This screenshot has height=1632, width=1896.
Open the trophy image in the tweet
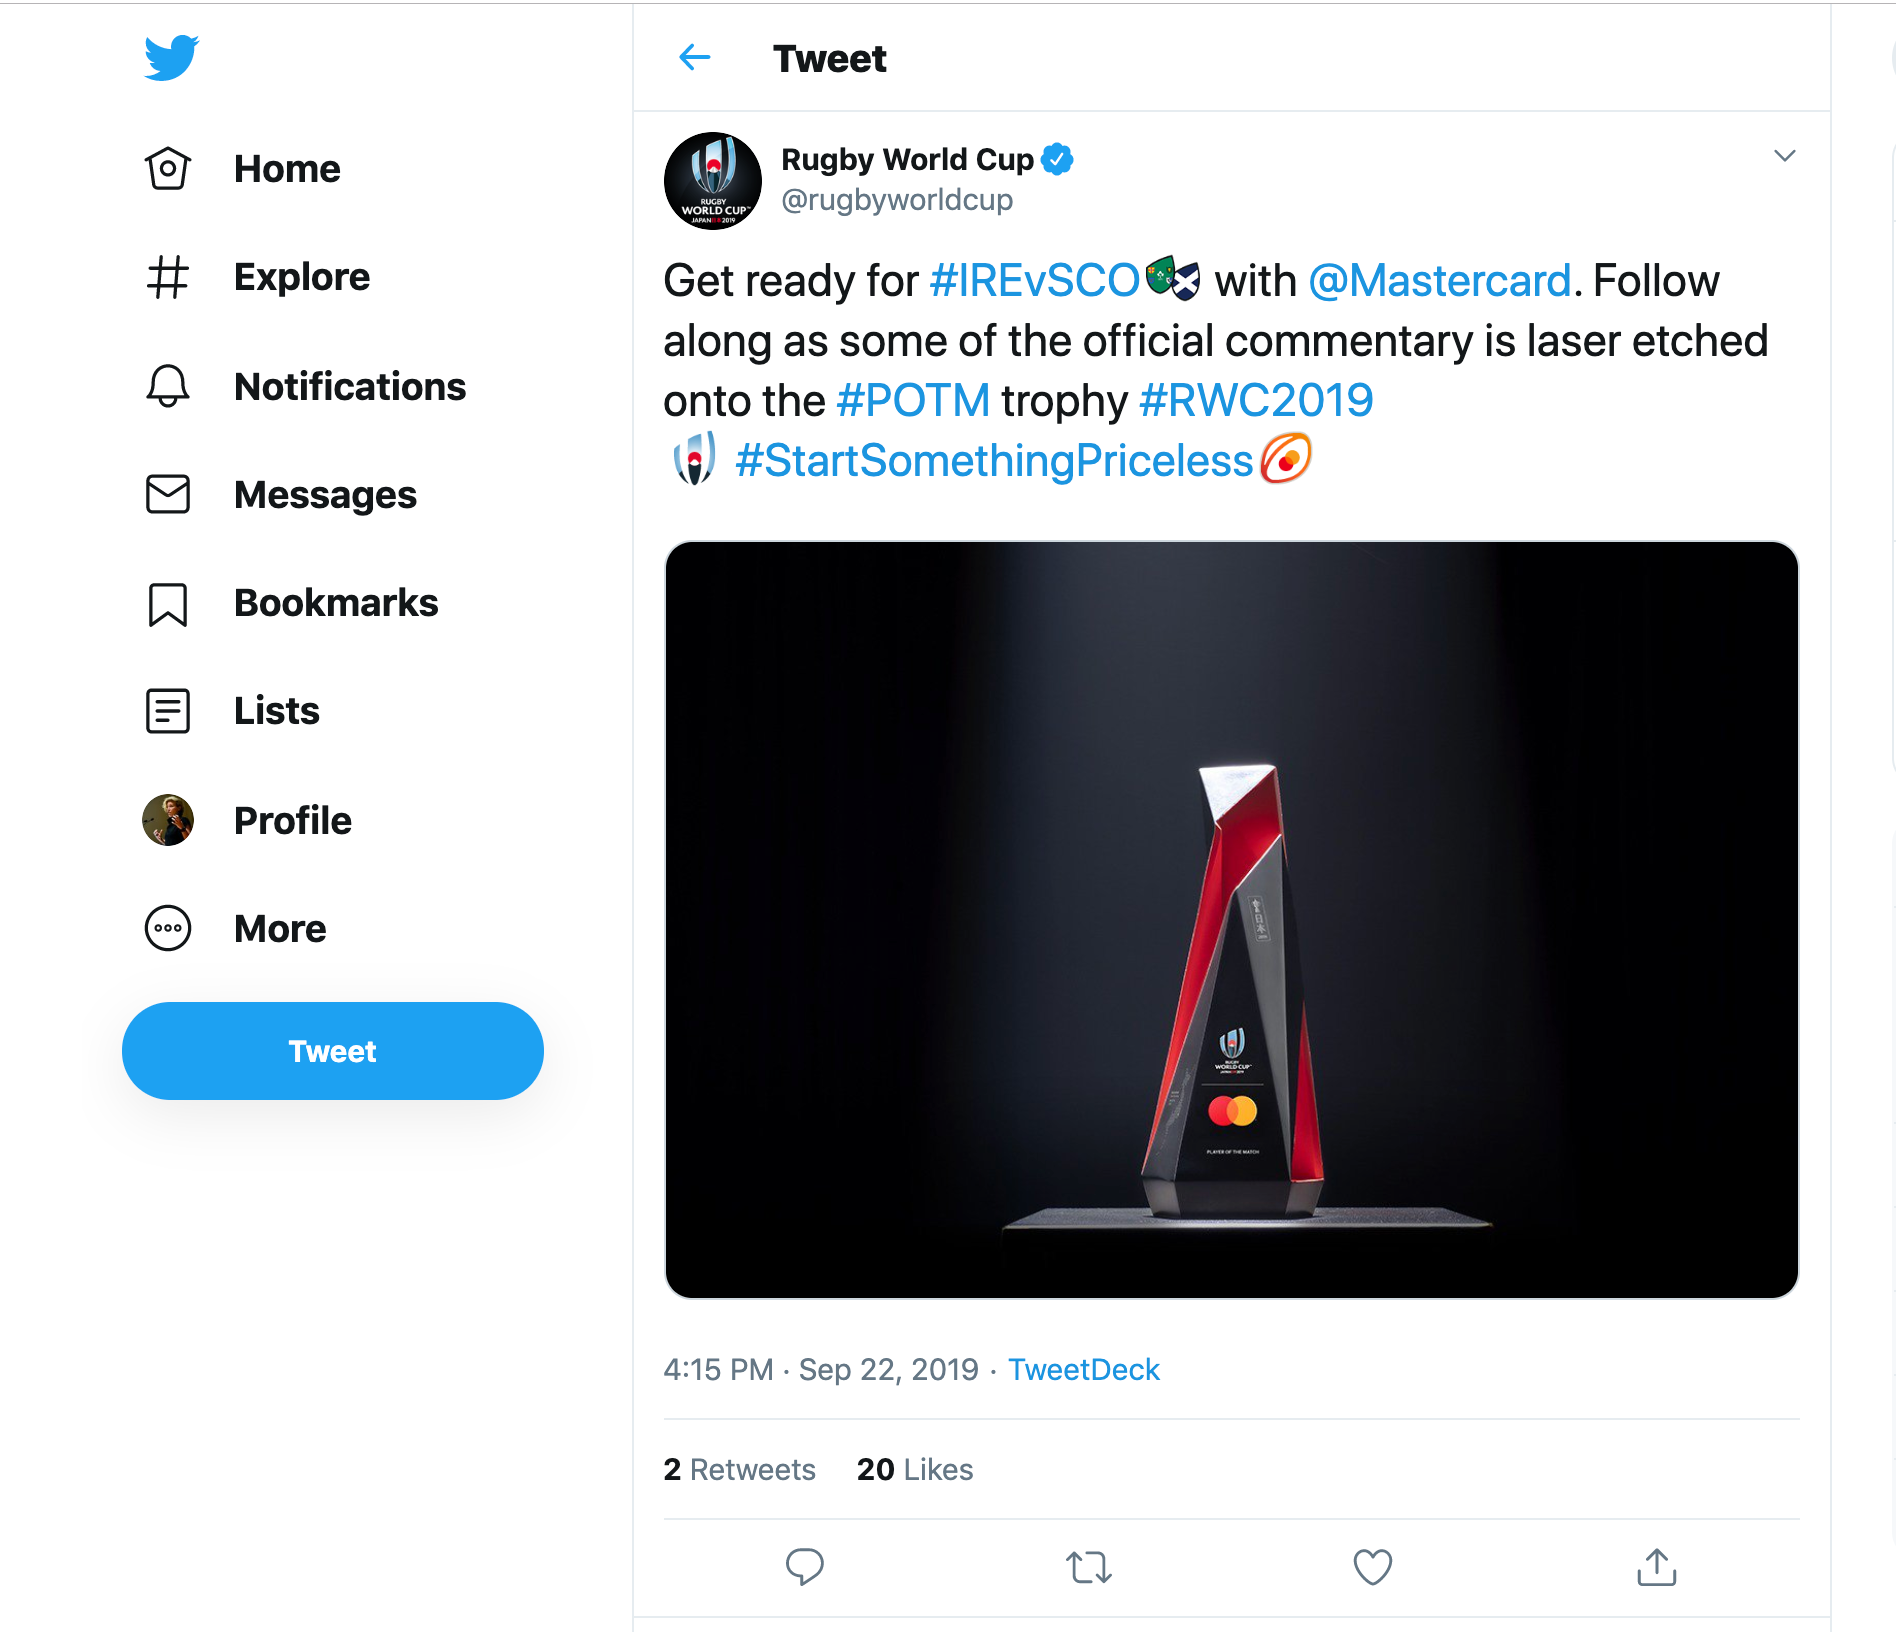click(x=1231, y=919)
